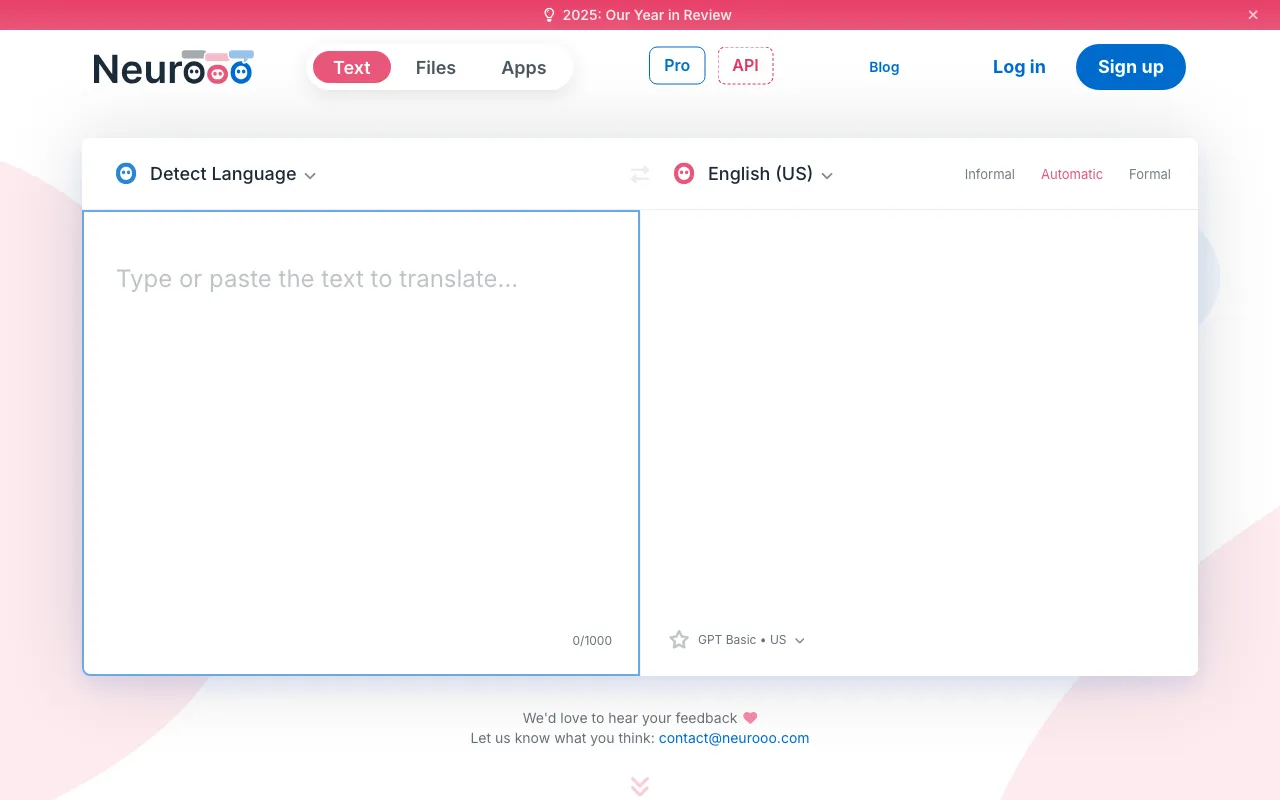Open the 2025: Our Year in Review link
Screen dimensions: 1280x800
tap(647, 15)
